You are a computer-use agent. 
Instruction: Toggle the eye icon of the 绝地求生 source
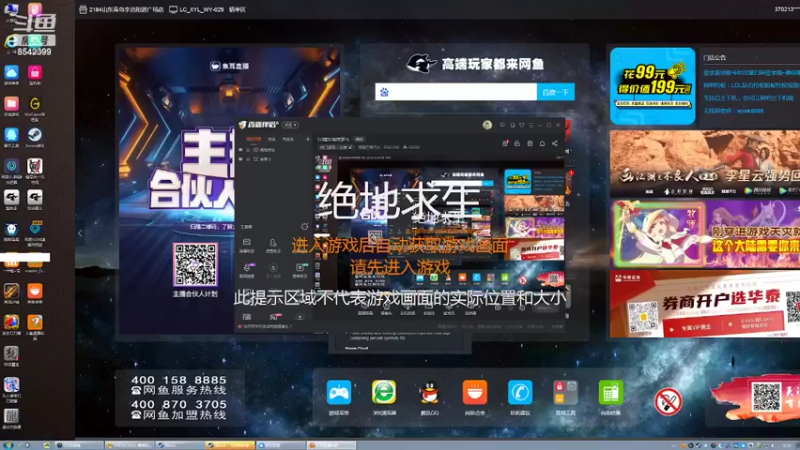pos(240,150)
